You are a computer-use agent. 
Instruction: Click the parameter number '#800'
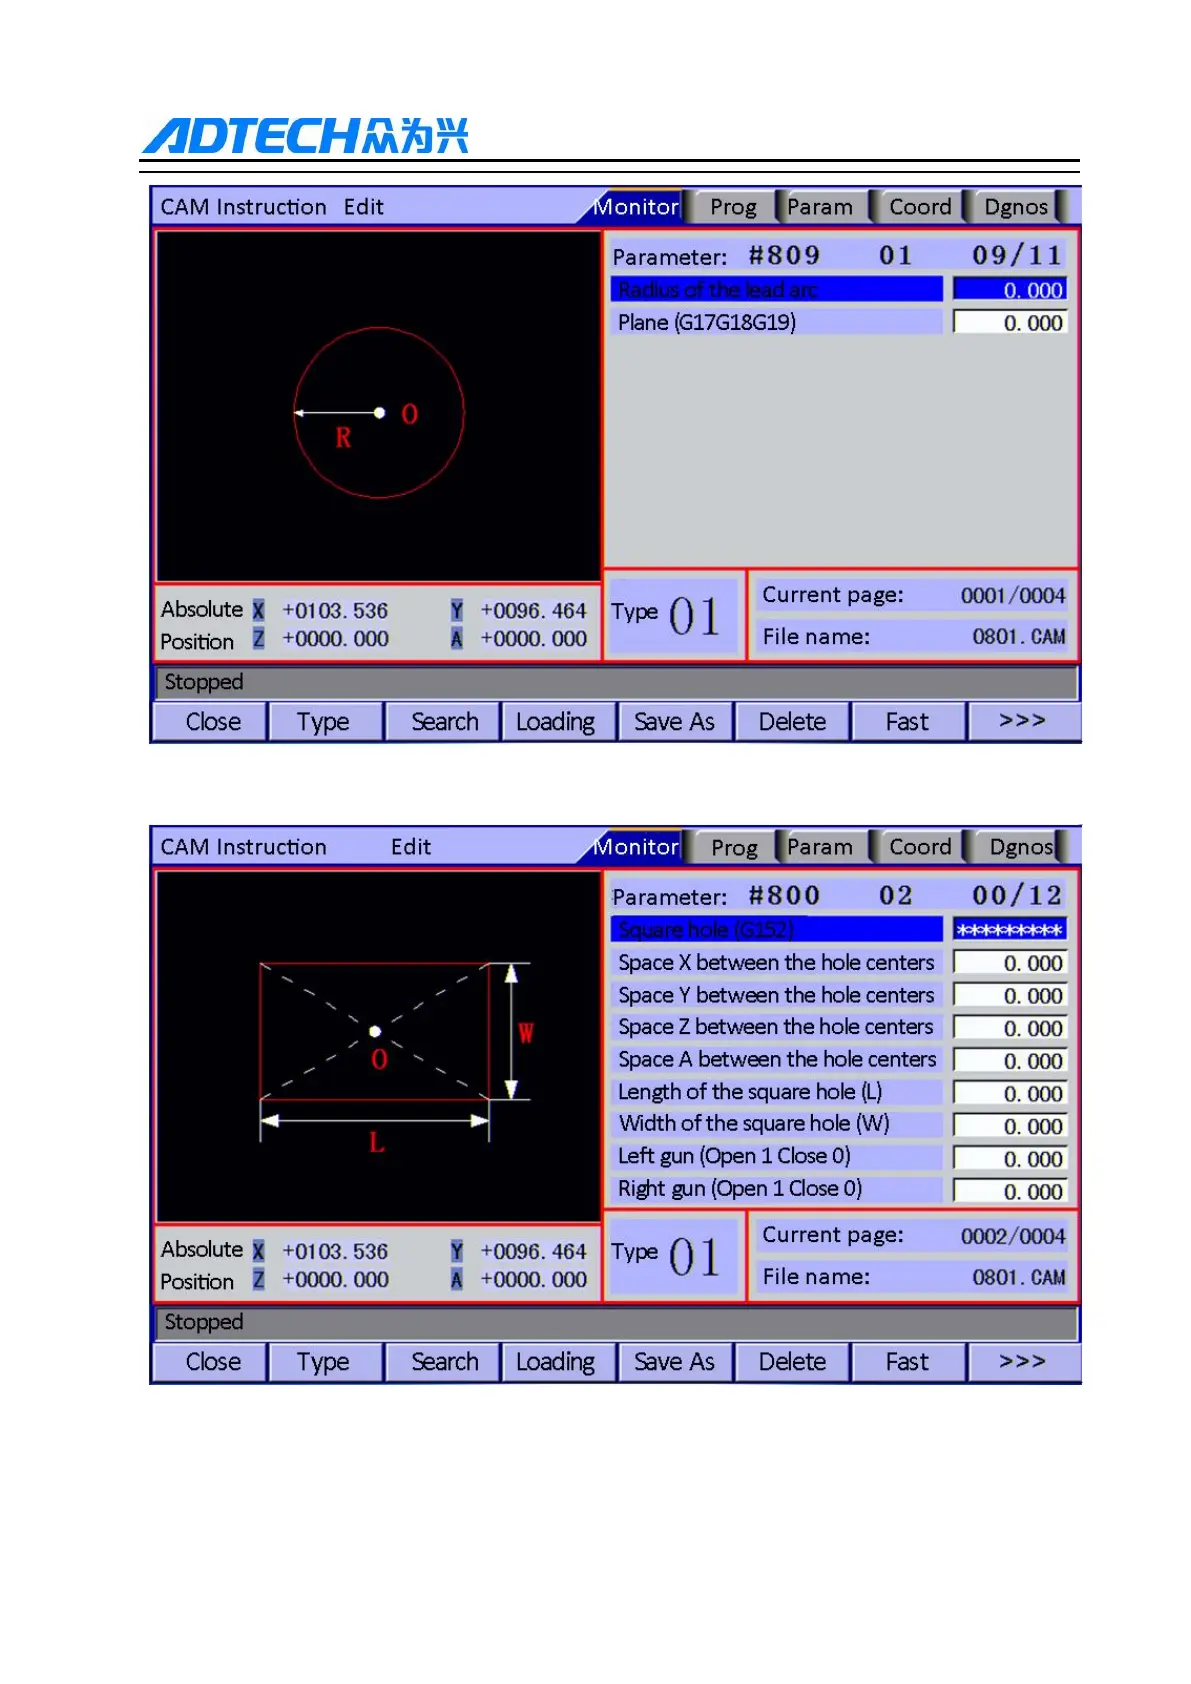[x=785, y=896]
